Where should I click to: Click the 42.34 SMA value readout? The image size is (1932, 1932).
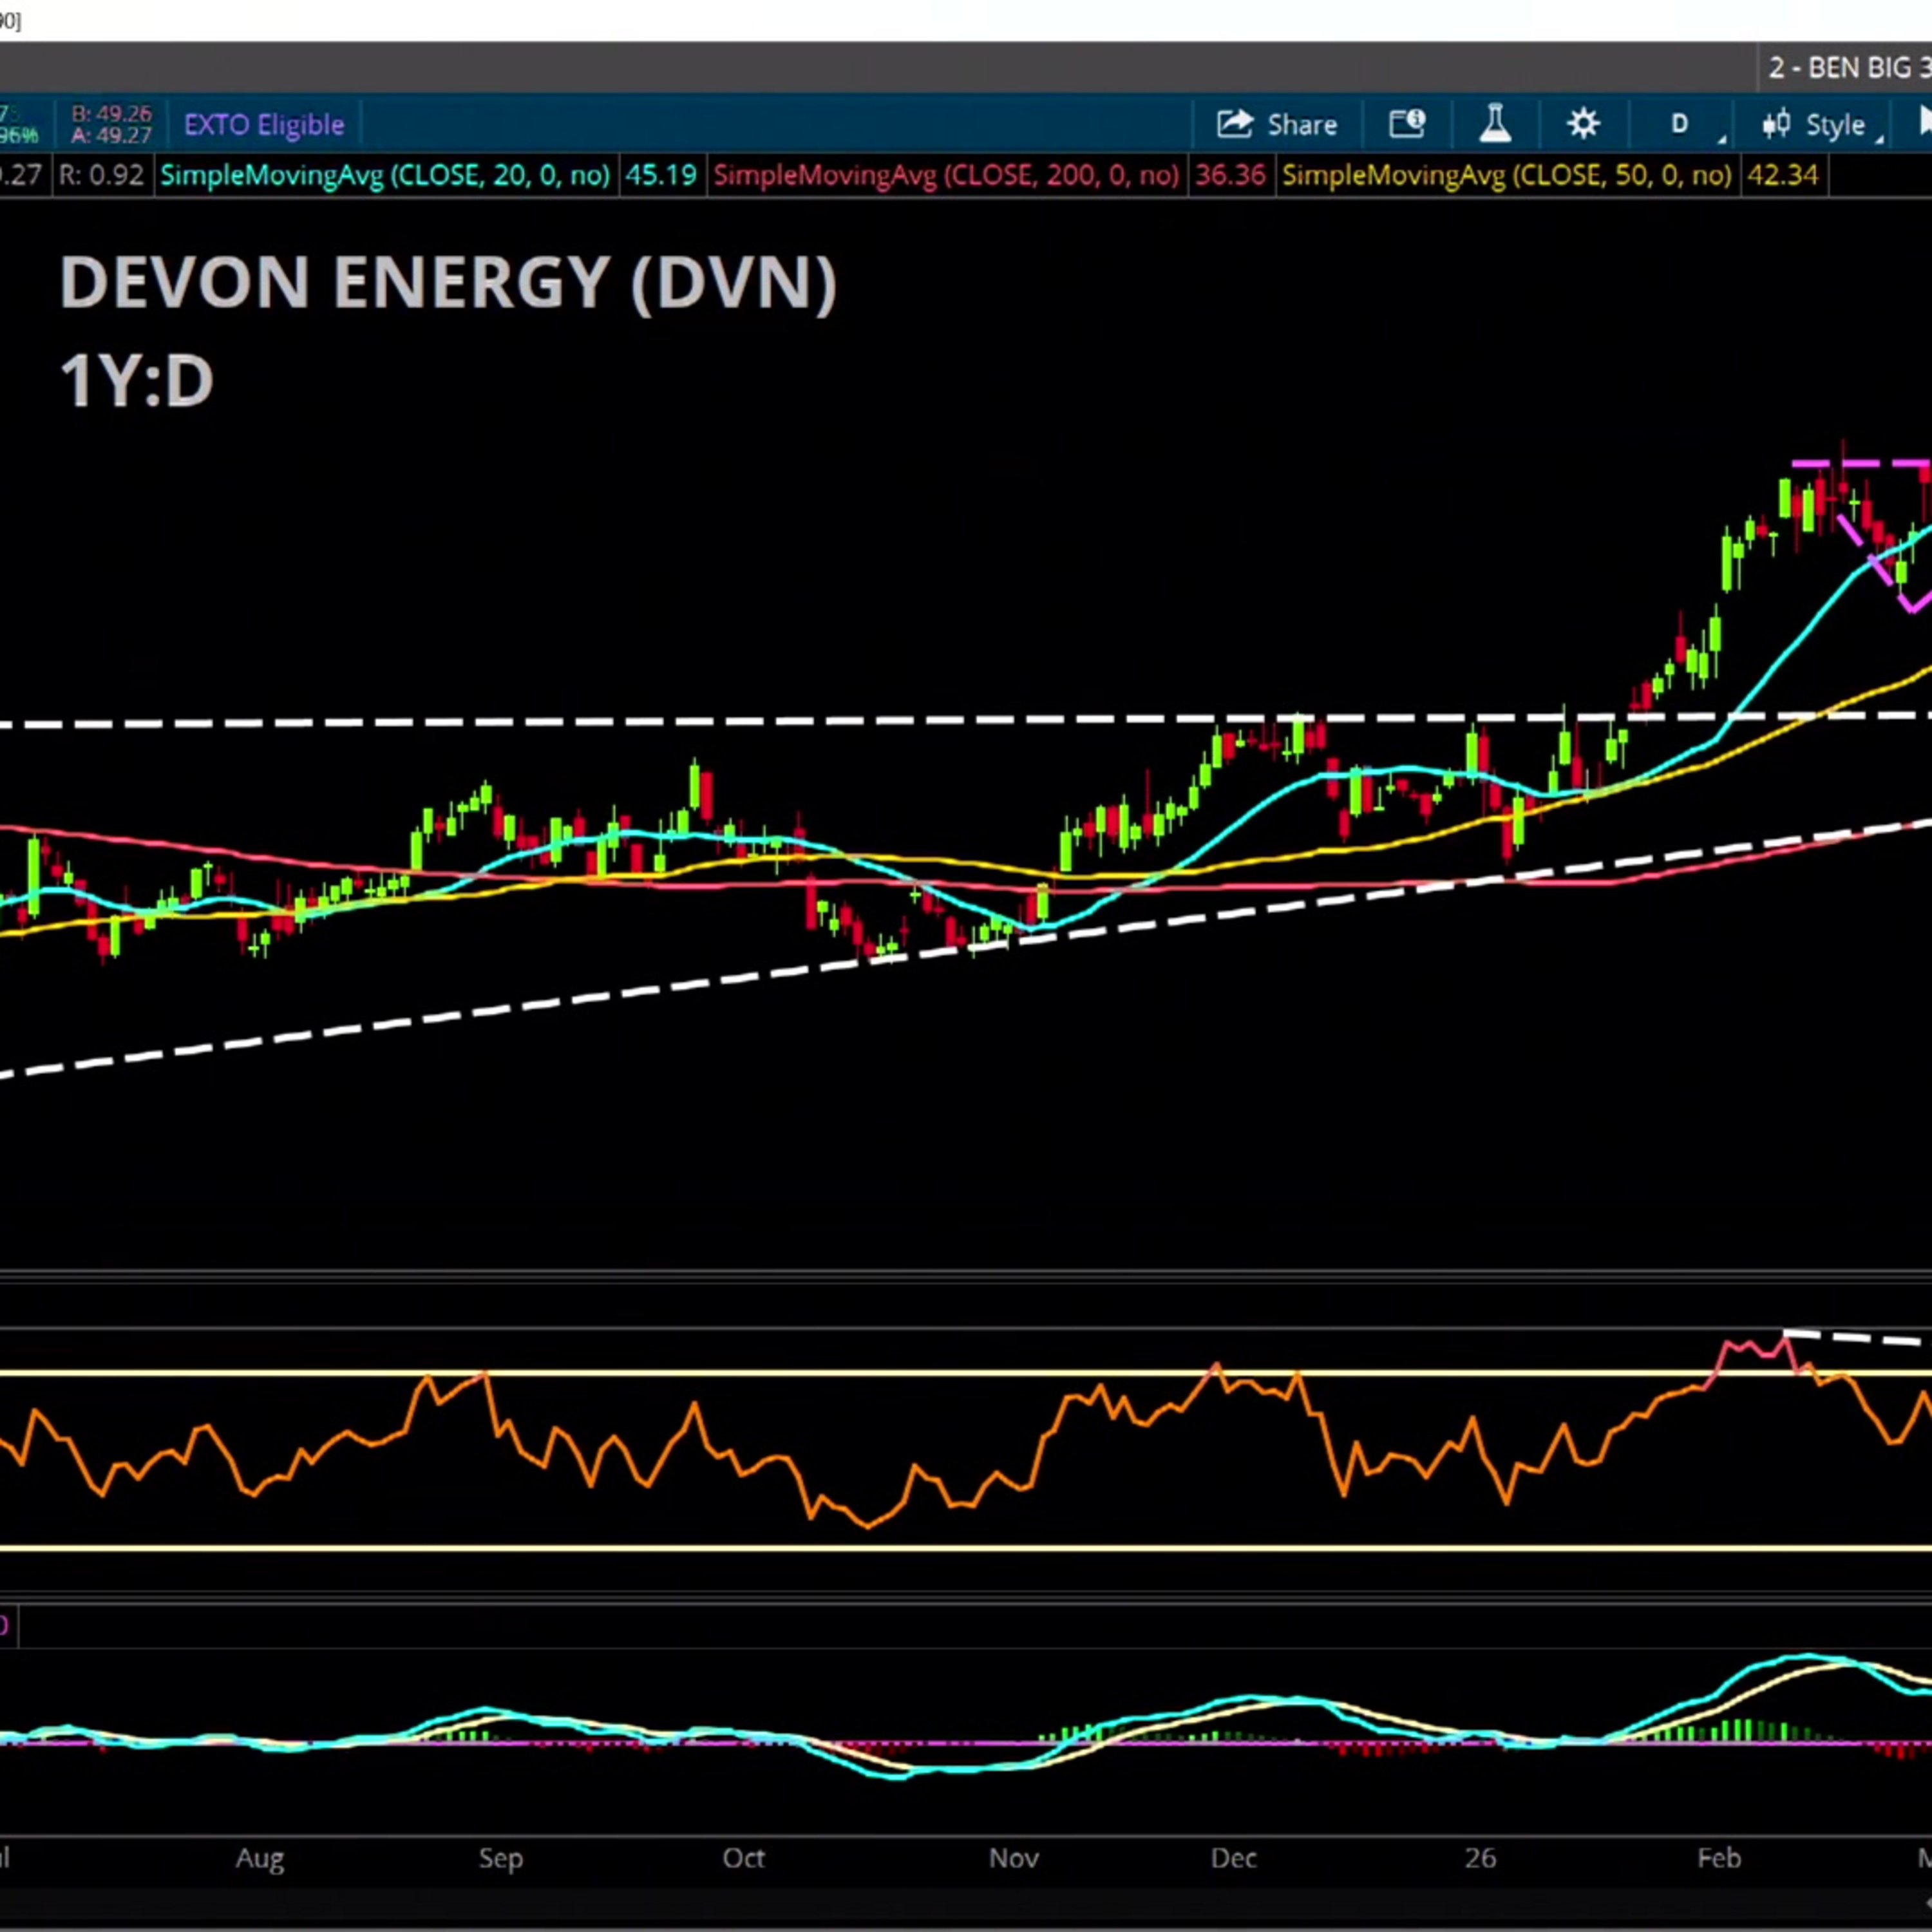[1782, 176]
